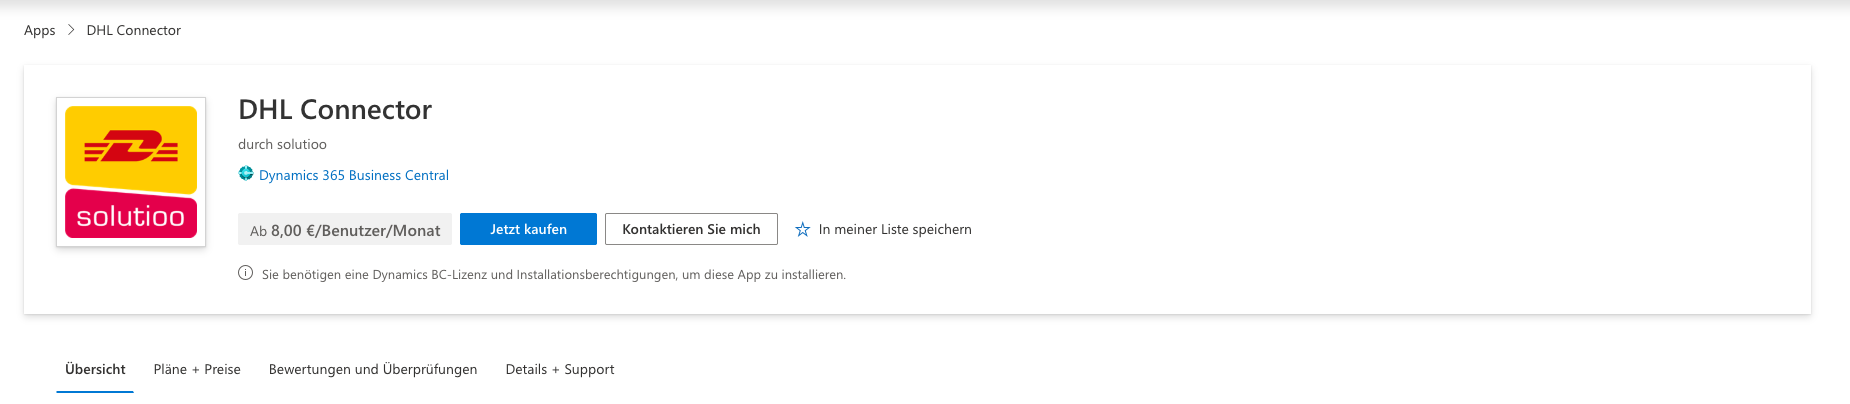
Task: Click the Kontaktieren Sie mich button
Action: tap(691, 229)
